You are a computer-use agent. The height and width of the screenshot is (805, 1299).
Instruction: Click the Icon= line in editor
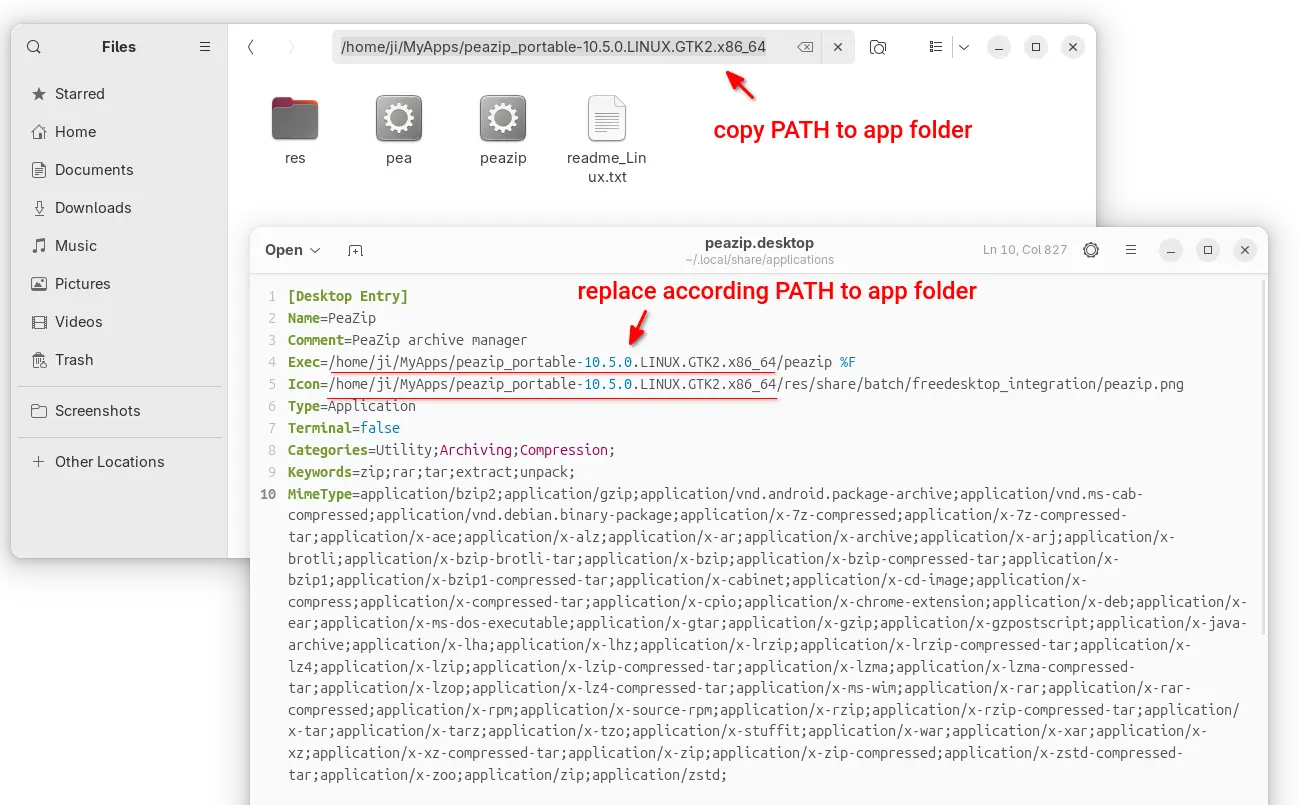point(736,384)
